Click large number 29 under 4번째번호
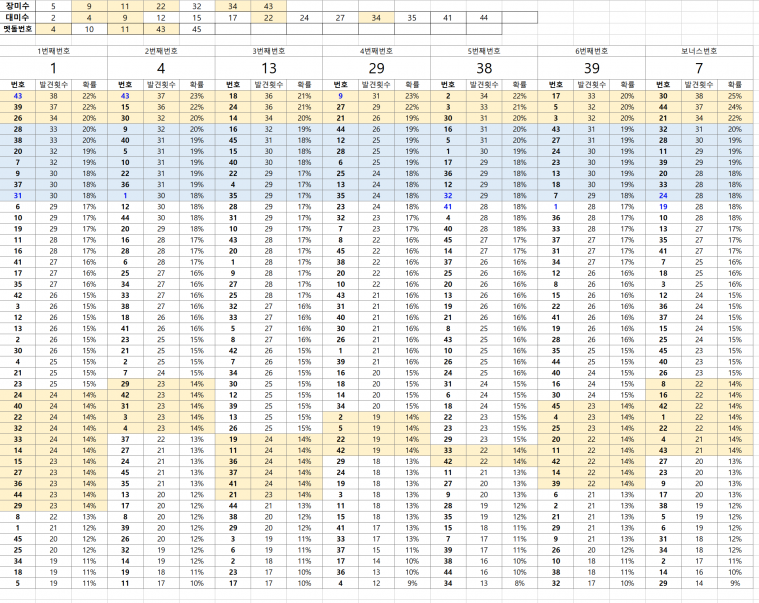 coord(376,68)
